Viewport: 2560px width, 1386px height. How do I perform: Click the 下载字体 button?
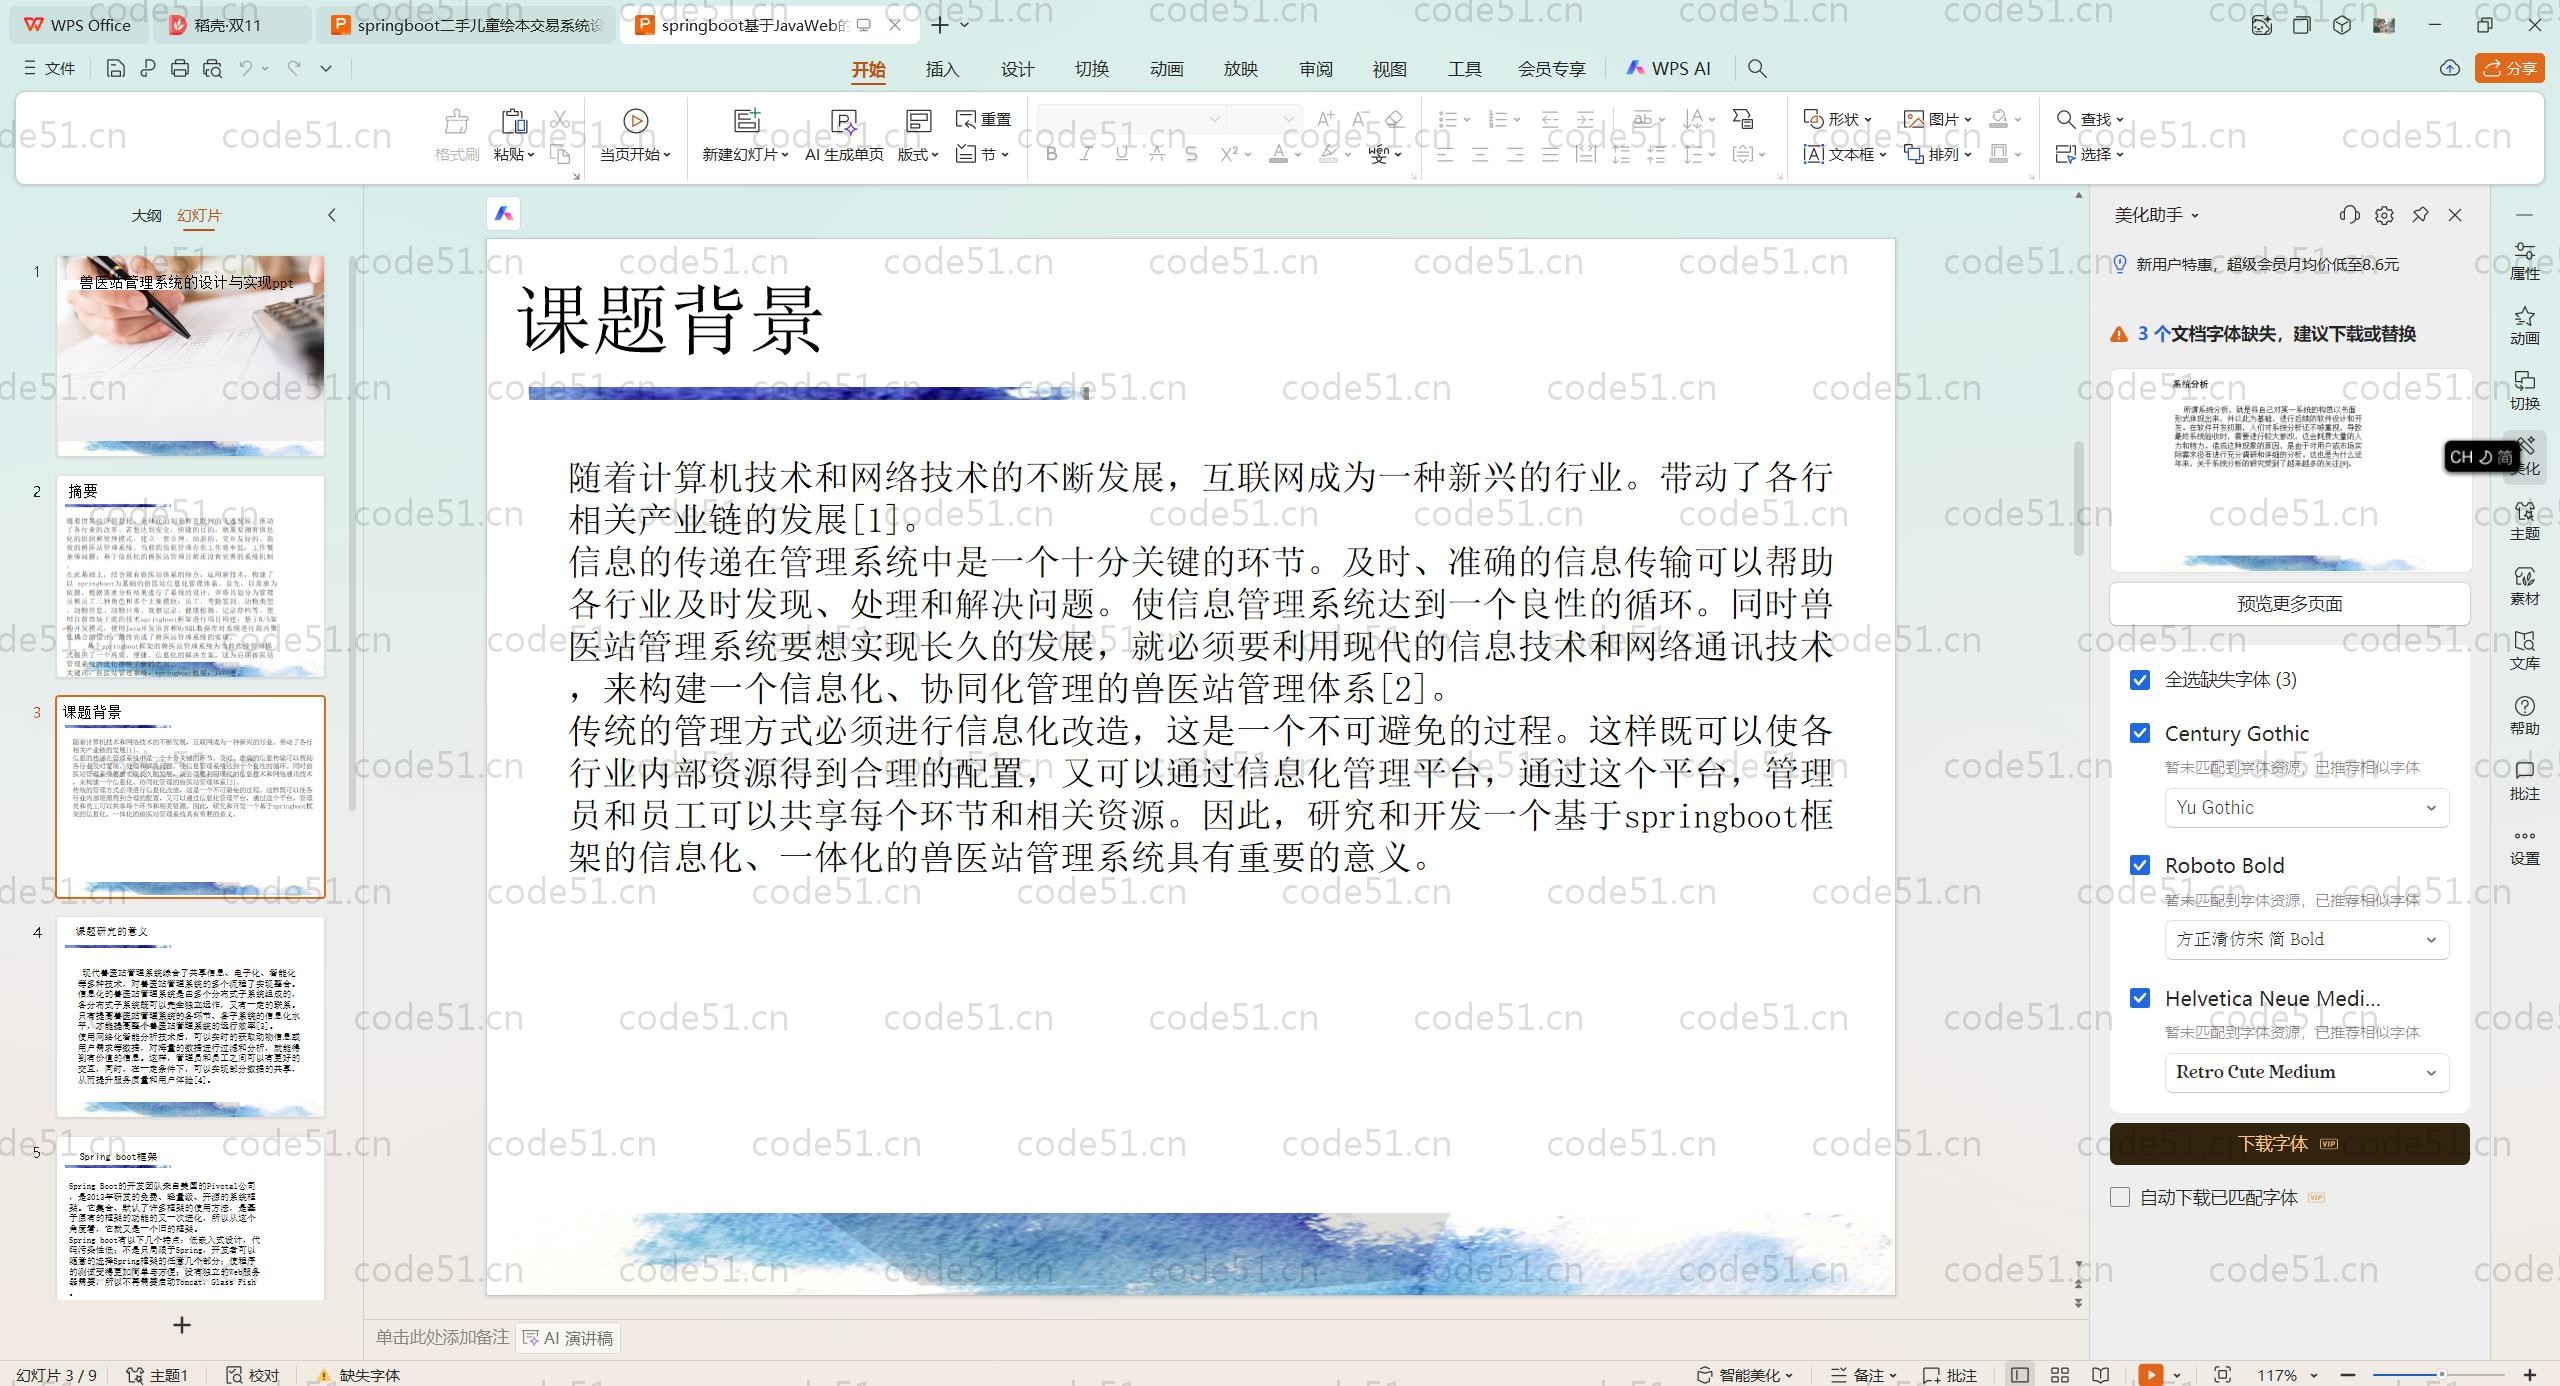2289,1143
